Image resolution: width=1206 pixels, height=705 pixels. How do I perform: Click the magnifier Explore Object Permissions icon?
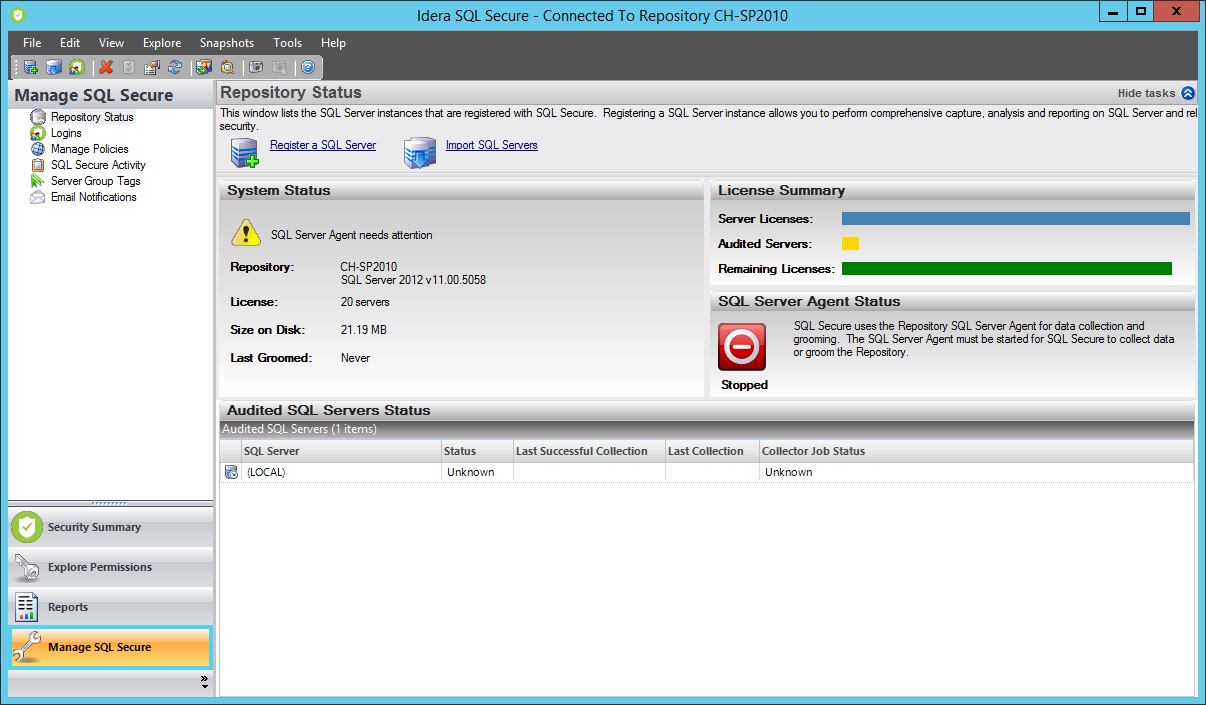pos(227,67)
